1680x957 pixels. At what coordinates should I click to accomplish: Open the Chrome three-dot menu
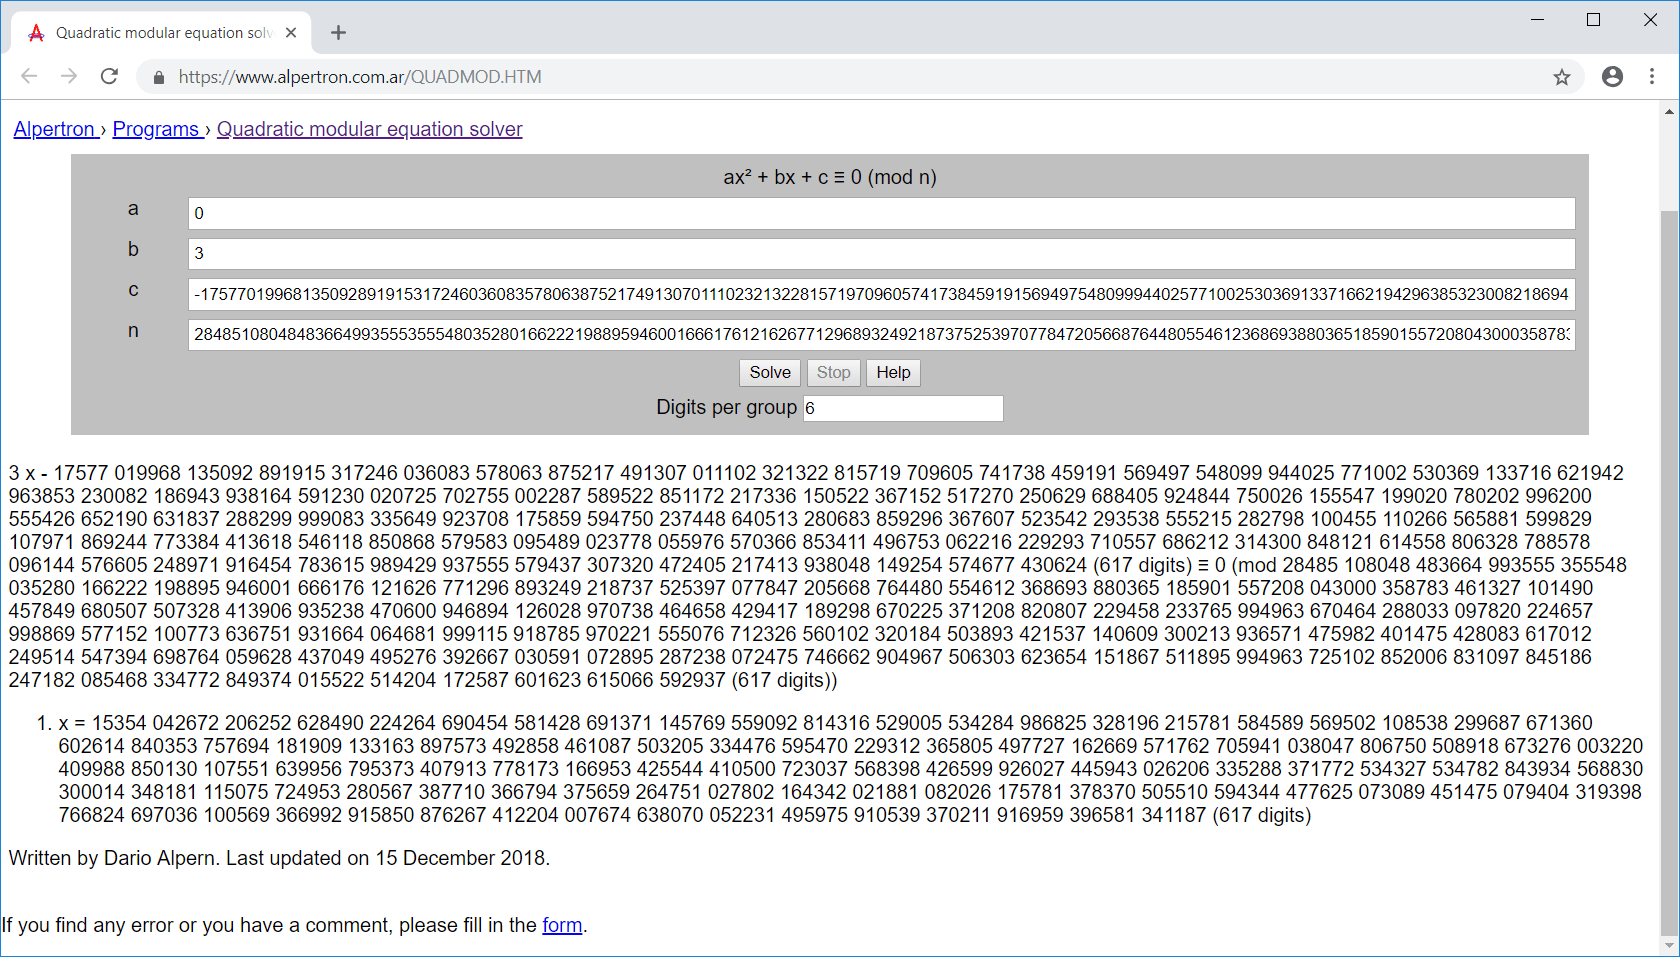(x=1652, y=77)
